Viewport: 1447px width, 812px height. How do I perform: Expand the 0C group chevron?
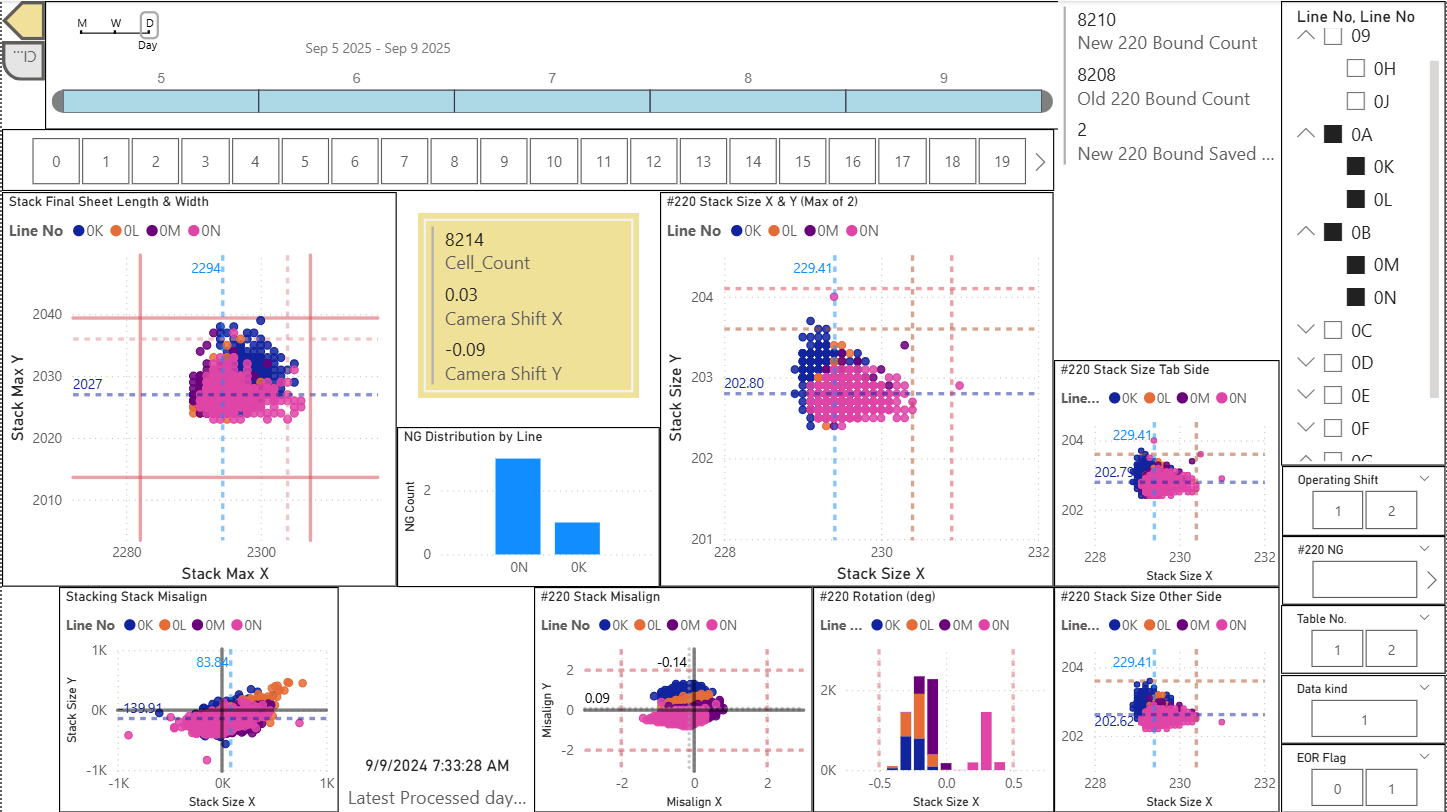click(1305, 329)
